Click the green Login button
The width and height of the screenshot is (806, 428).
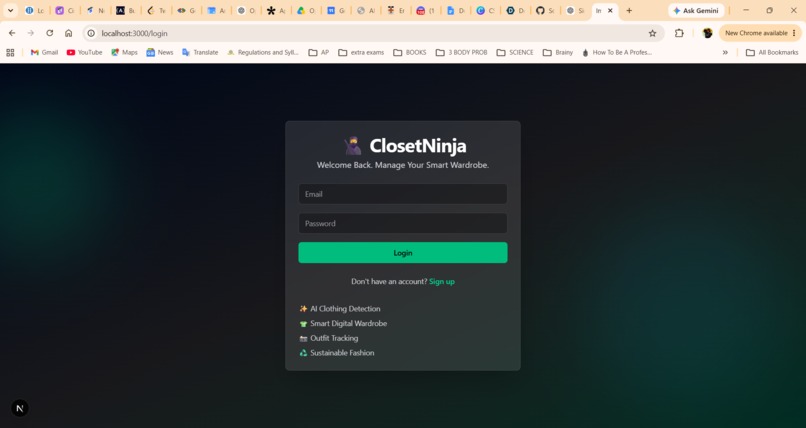(402, 253)
